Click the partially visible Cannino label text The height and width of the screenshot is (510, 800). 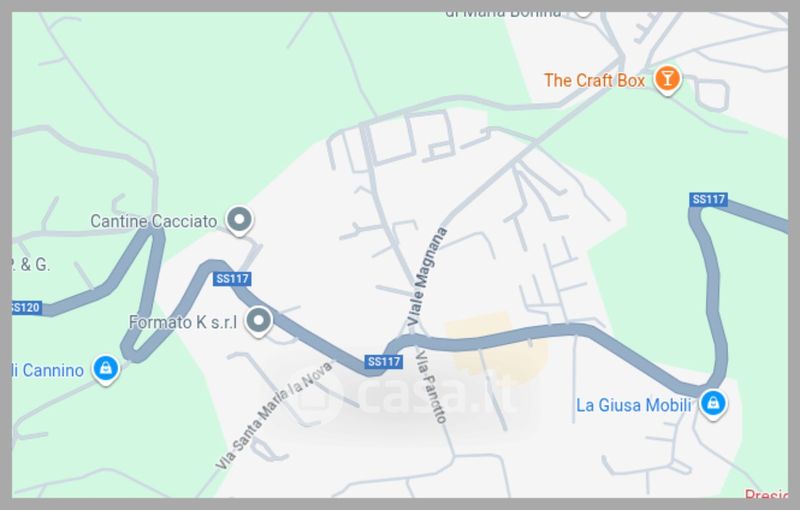coord(48,370)
